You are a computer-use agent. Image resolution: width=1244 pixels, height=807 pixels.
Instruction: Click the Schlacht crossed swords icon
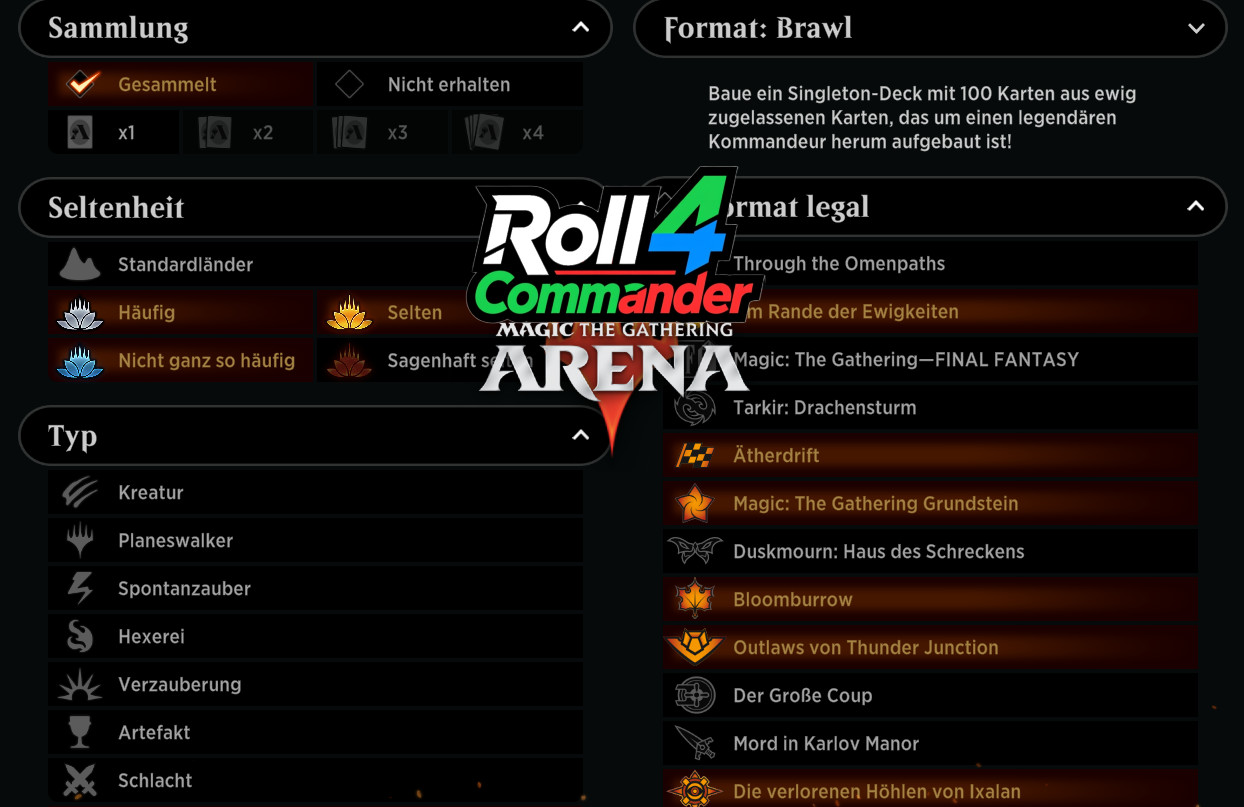coord(80,780)
